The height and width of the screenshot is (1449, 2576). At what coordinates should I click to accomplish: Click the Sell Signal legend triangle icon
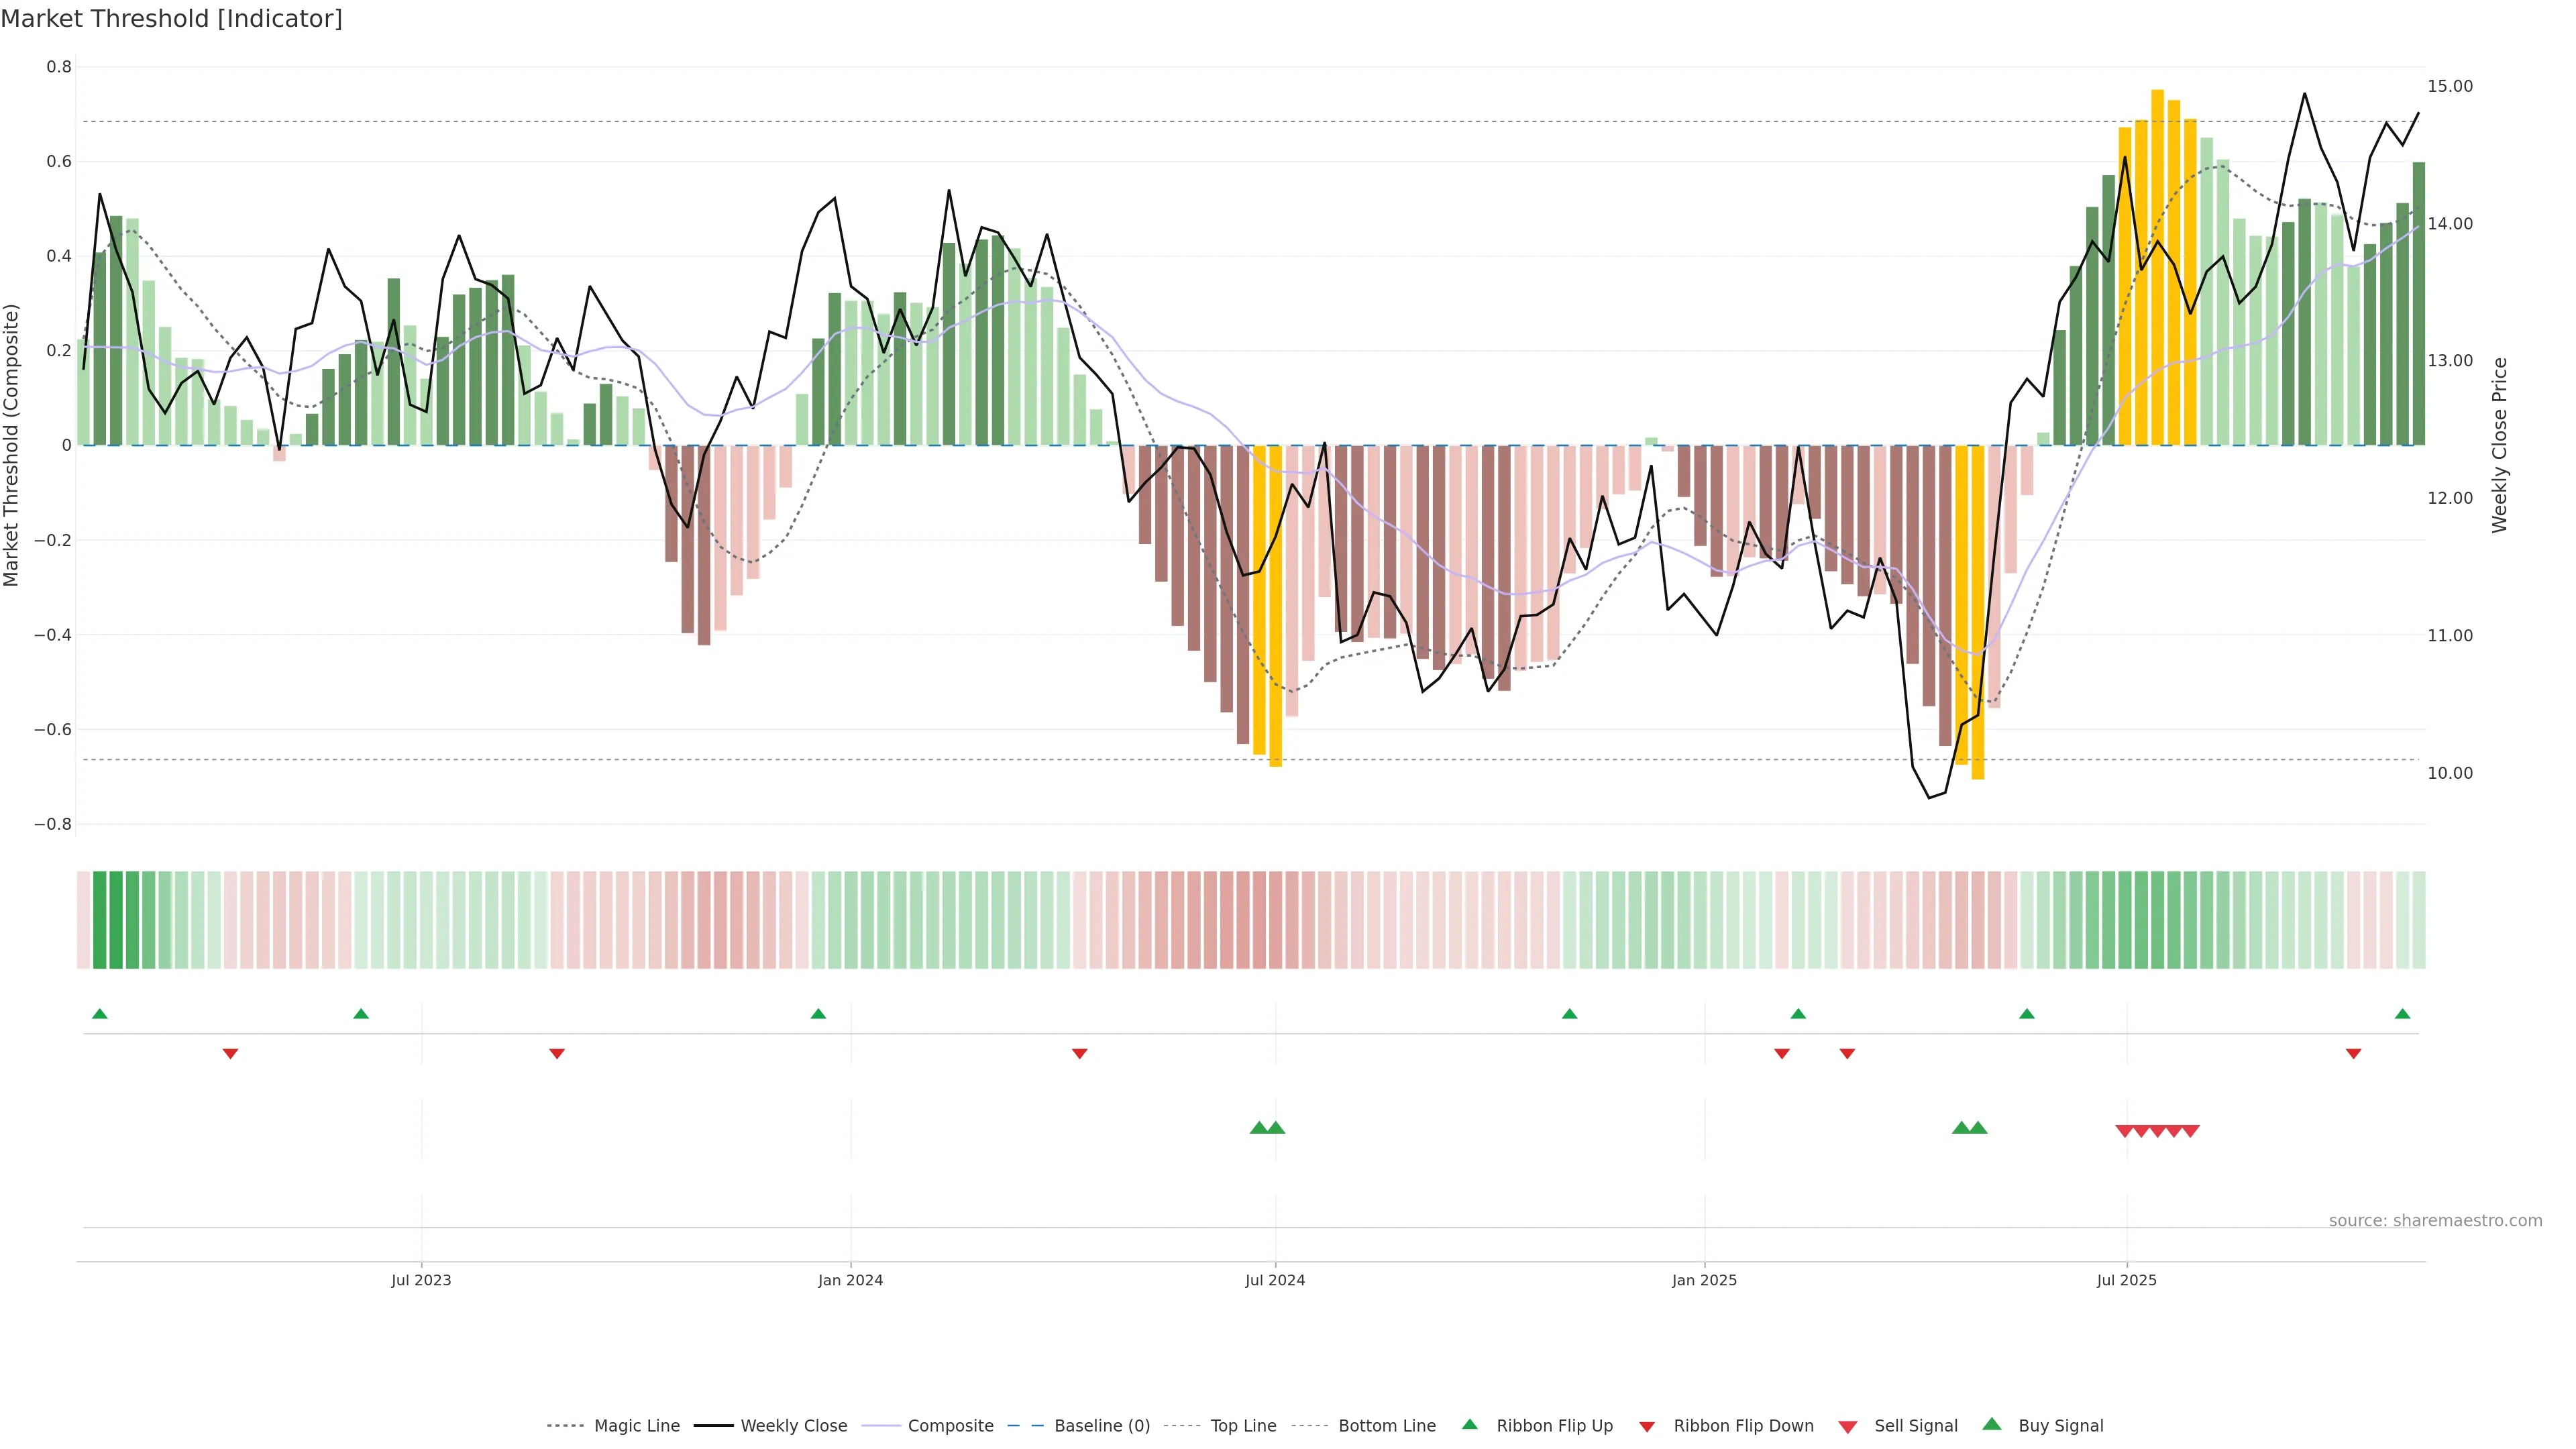pos(1848,1427)
